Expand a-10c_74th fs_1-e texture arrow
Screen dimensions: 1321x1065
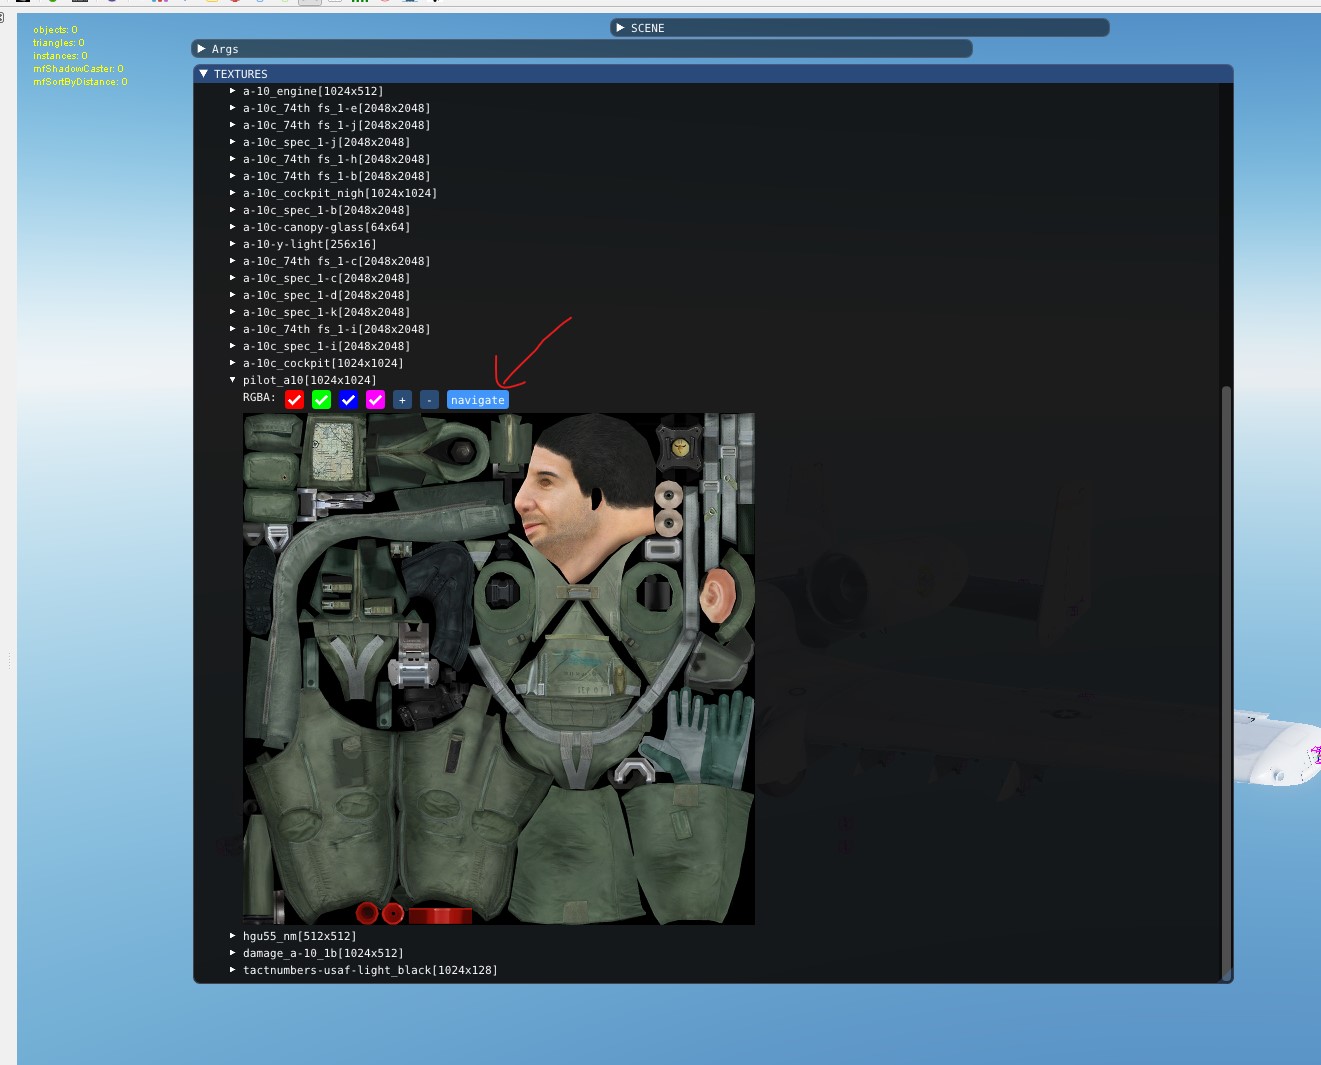point(233,108)
